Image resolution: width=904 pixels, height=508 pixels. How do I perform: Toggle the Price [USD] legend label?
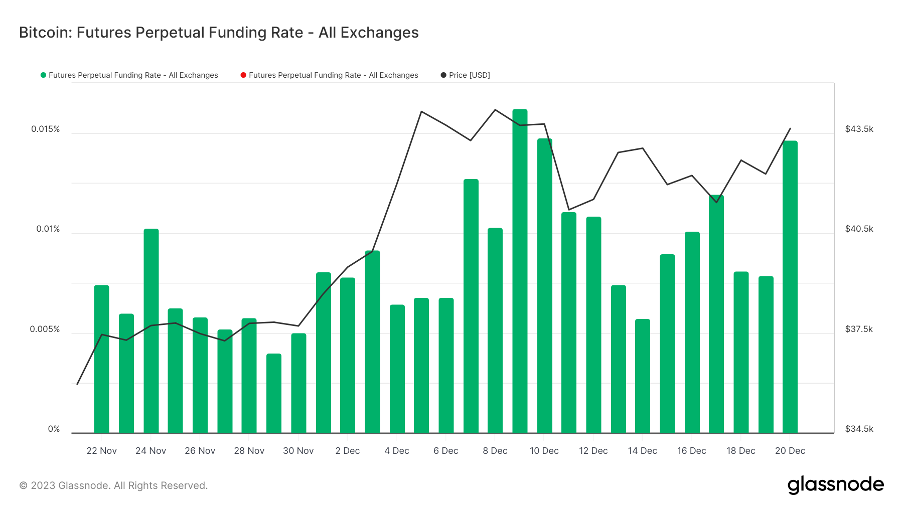(470, 75)
